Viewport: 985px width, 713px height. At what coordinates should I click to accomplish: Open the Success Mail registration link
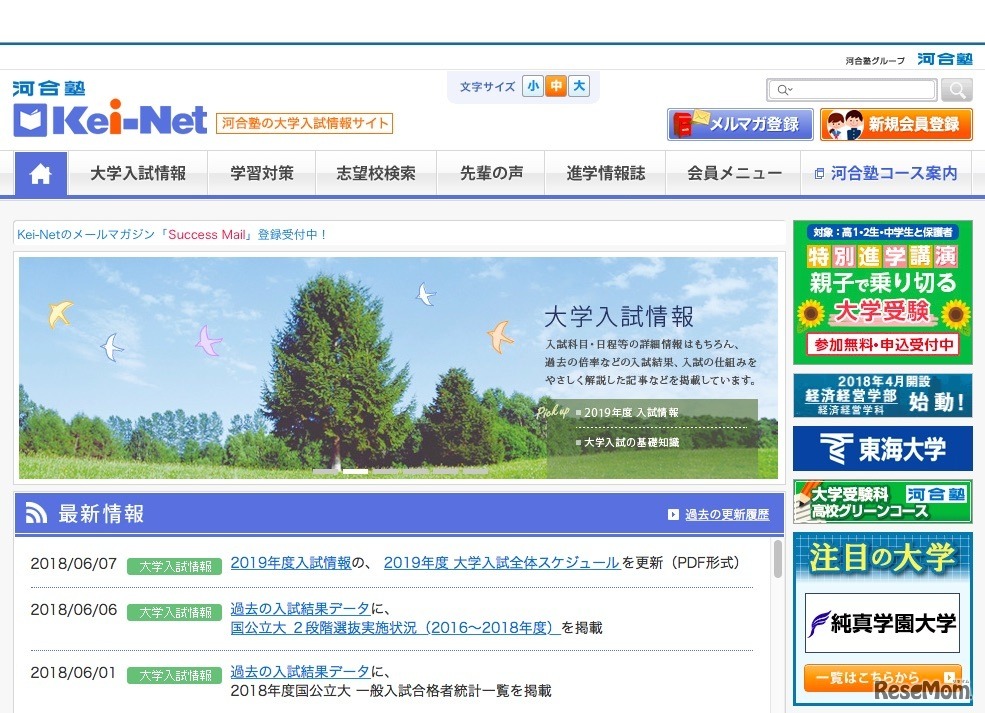tap(204, 233)
